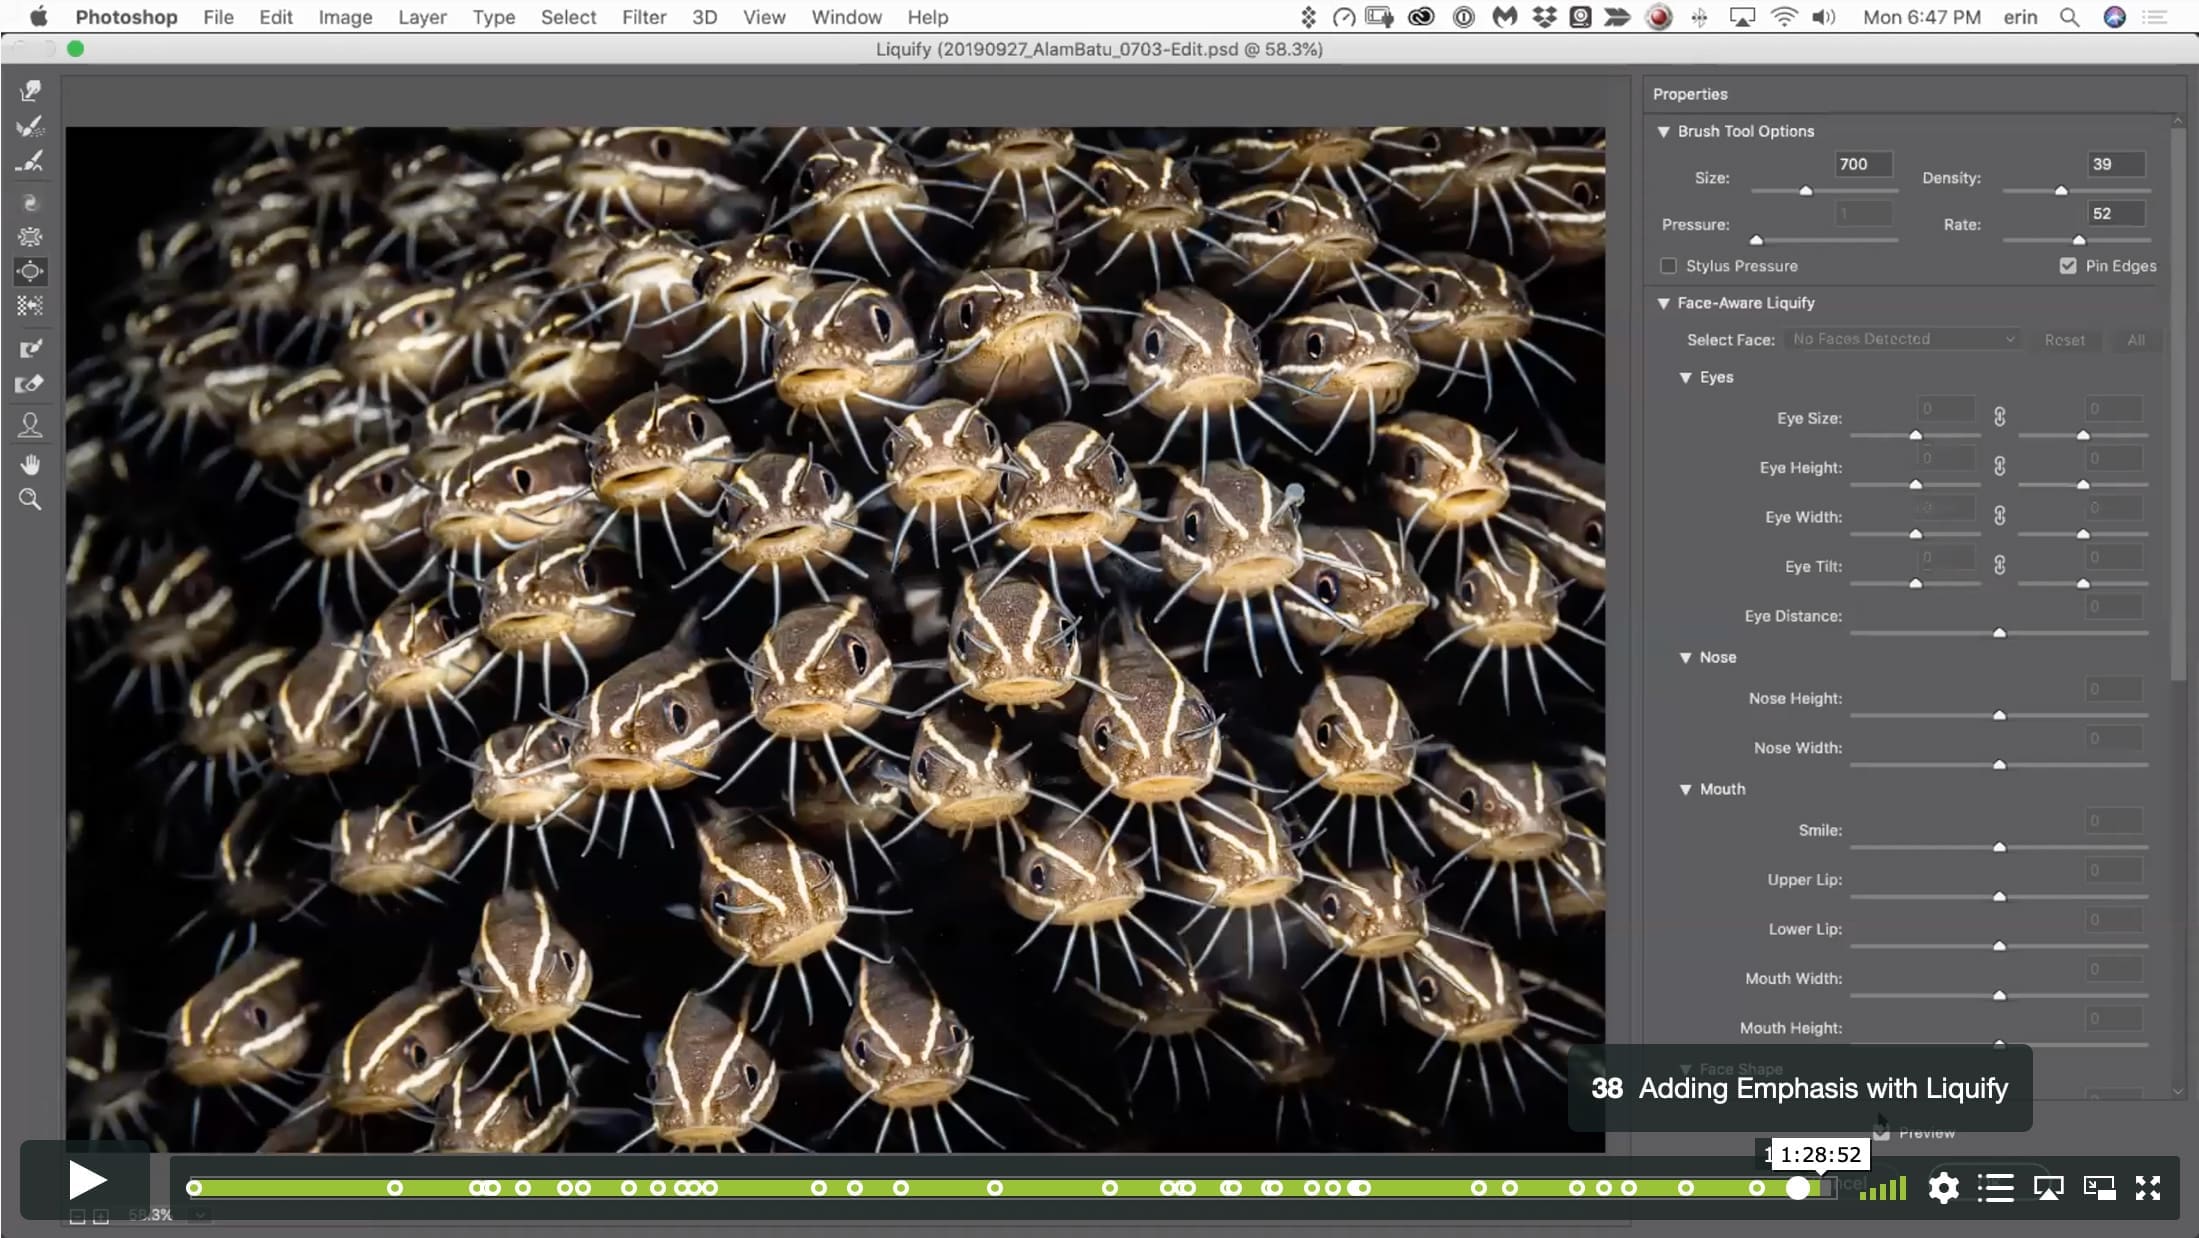Enable the Stylus Pressure checkbox

click(1668, 266)
